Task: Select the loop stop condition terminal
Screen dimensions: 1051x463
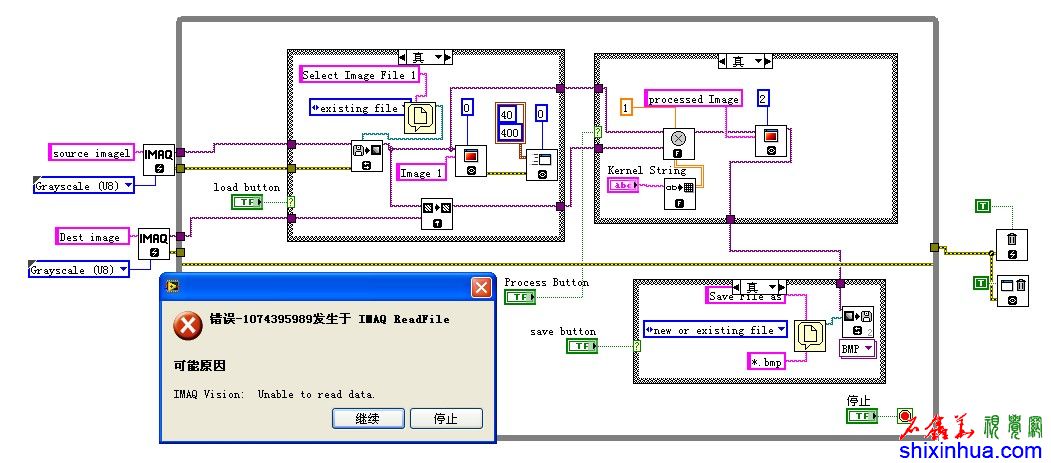Action: tap(904, 416)
